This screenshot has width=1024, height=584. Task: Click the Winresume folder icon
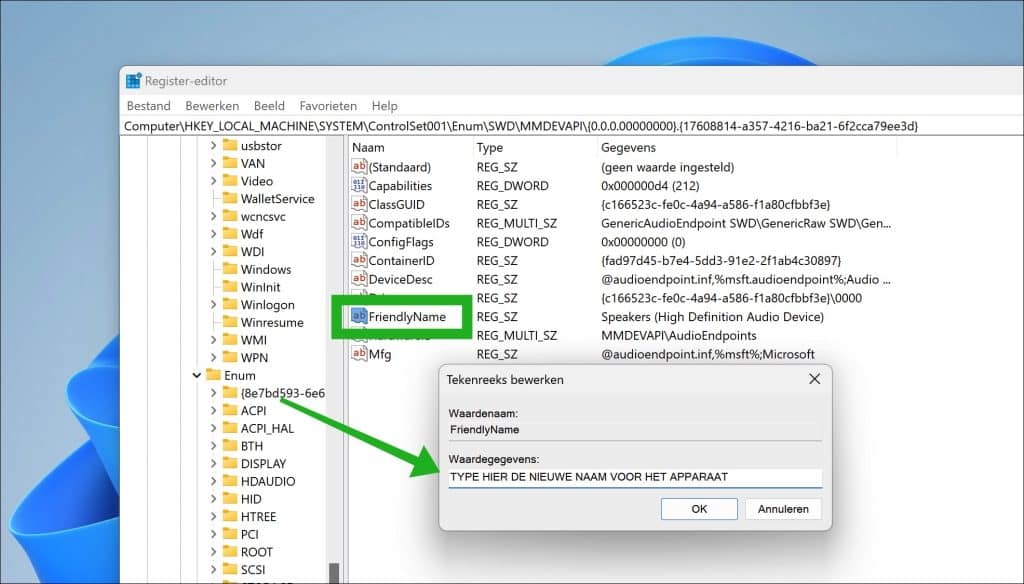[230, 321]
